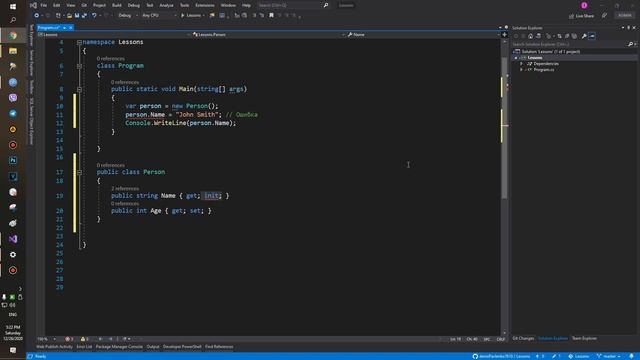The width and height of the screenshot is (640, 360).
Task: Open the Error List panel tab
Action: coord(84,347)
